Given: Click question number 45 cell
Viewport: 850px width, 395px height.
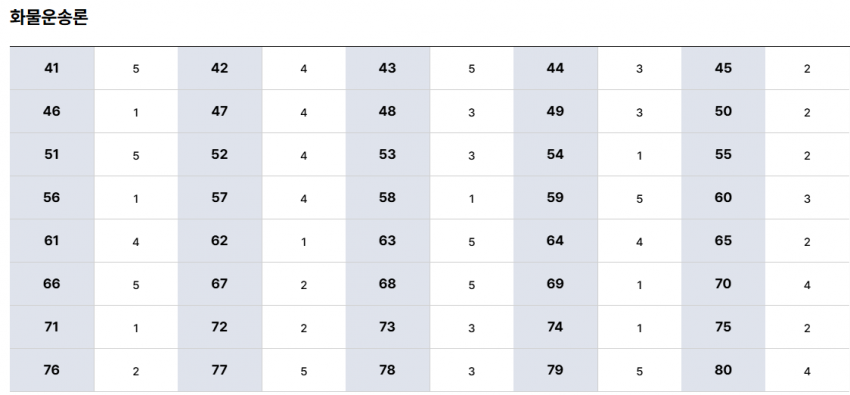Looking at the screenshot, I should pos(723,69).
